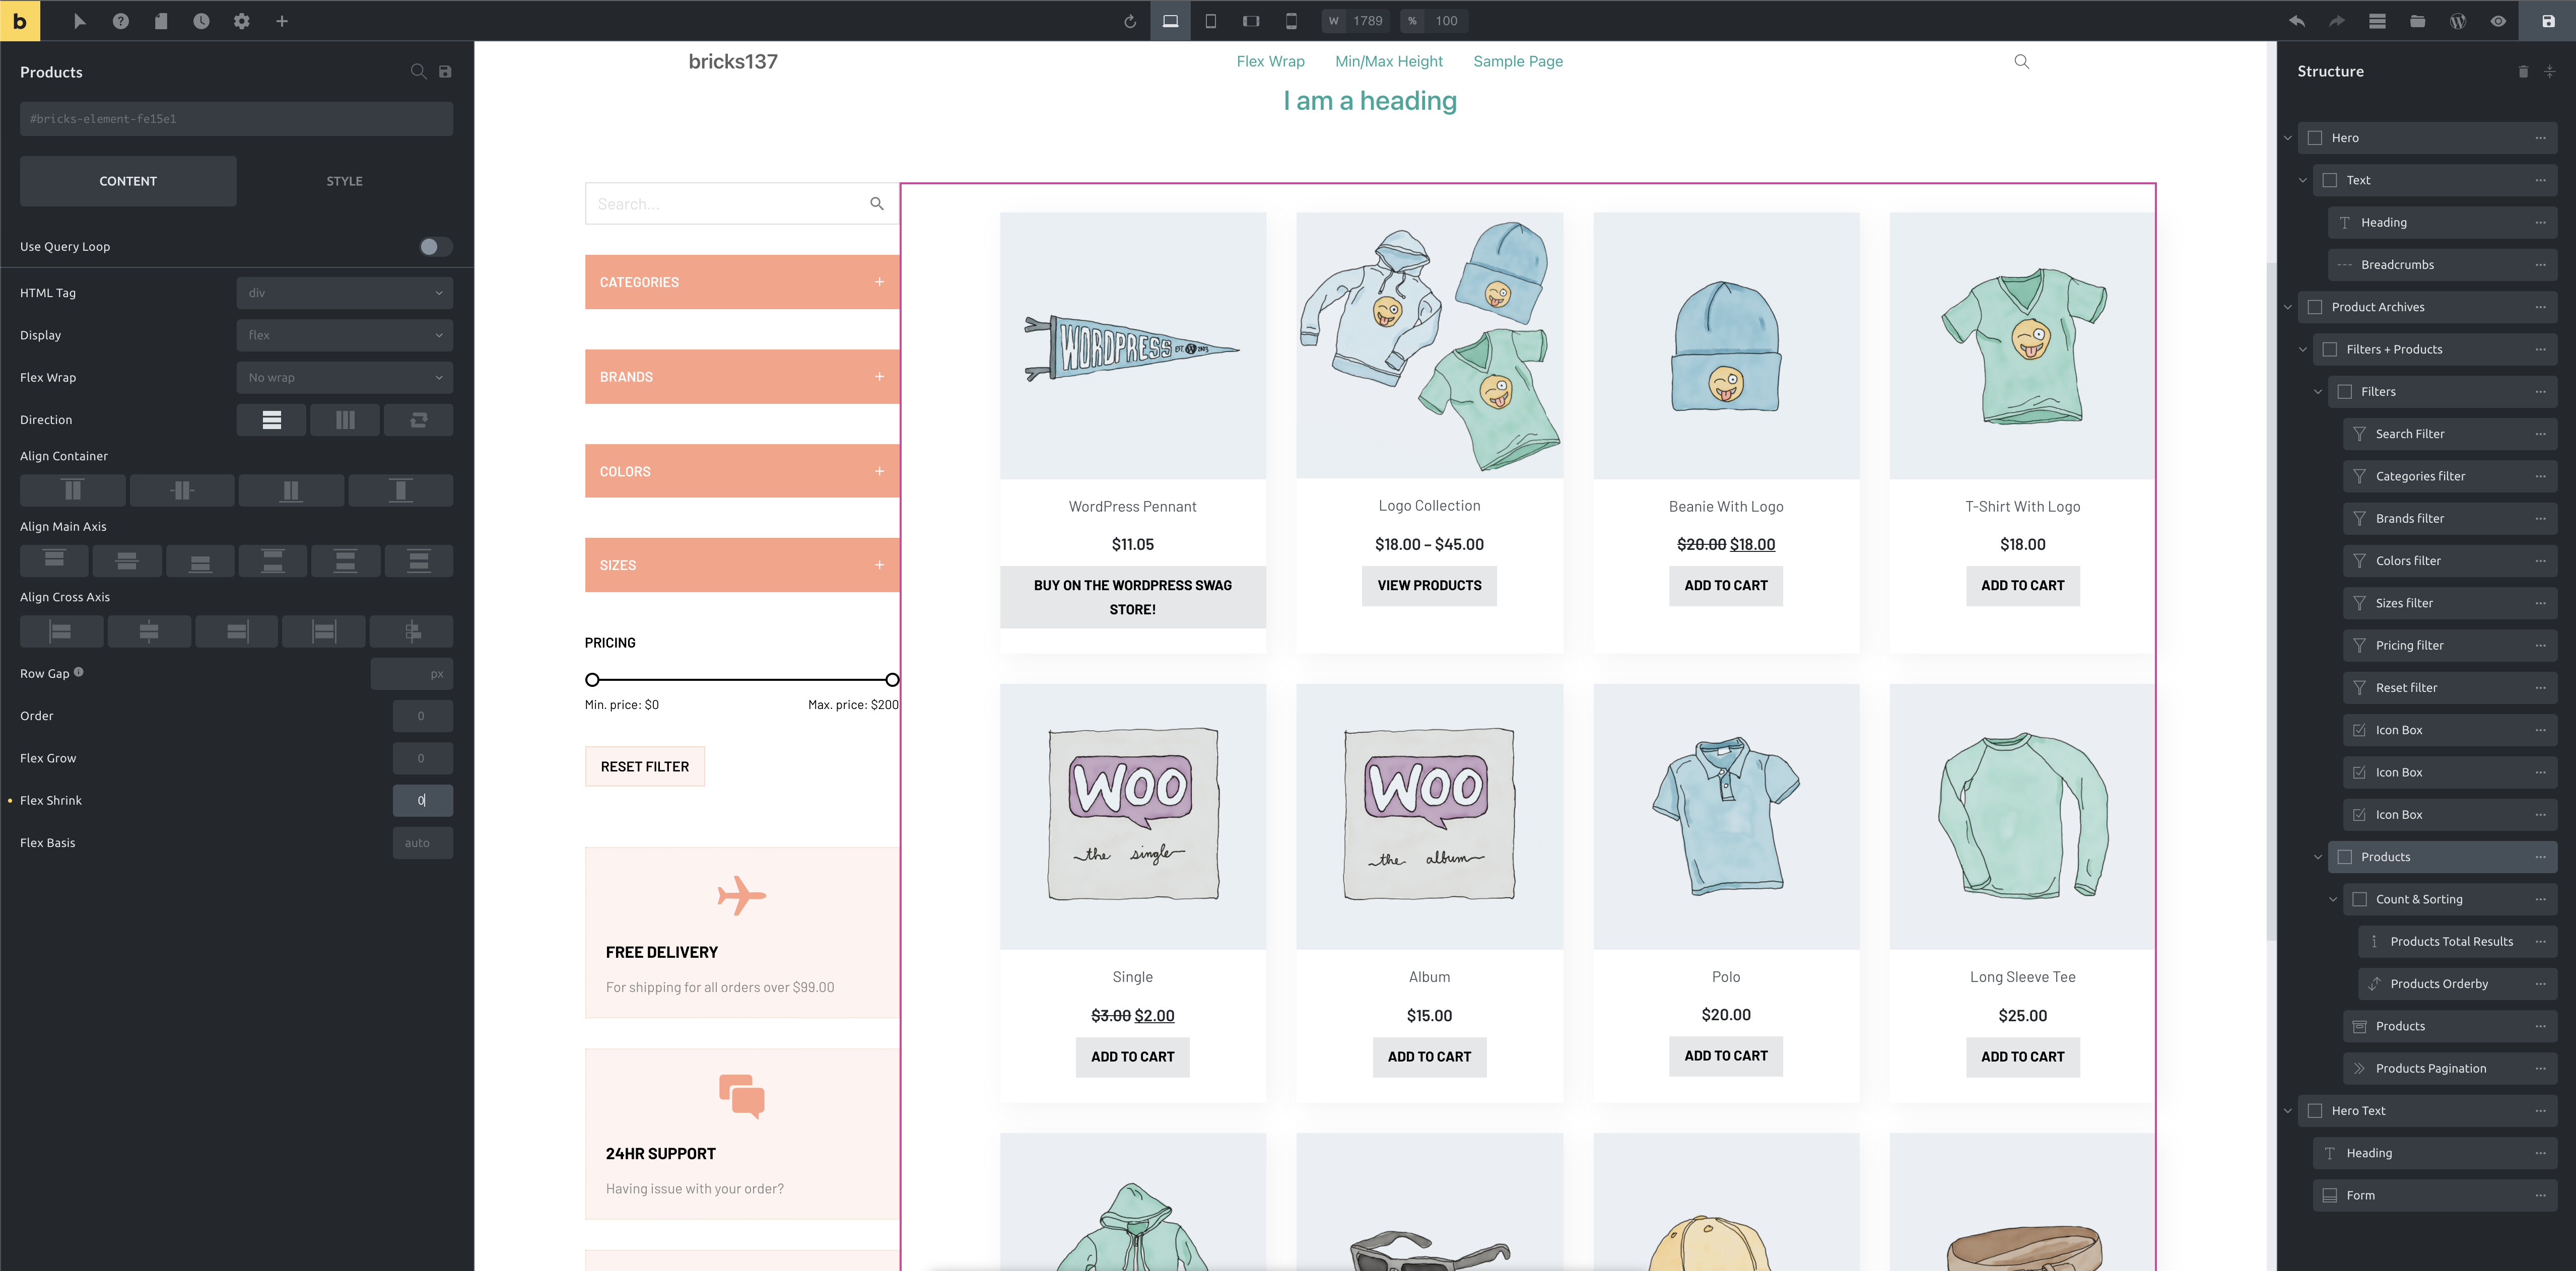
Task: Add Beanie With Logo to cart
Action: [1725, 585]
